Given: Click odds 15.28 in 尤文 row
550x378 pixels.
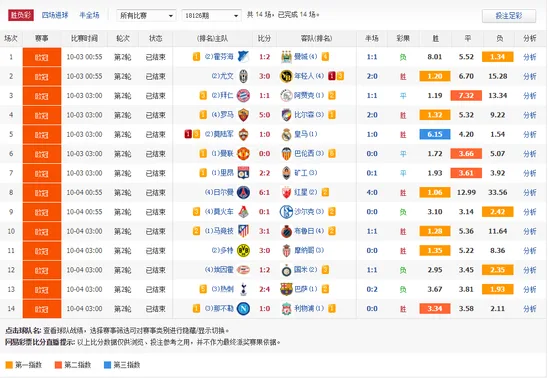Looking at the screenshot, I should pos(497,76).
